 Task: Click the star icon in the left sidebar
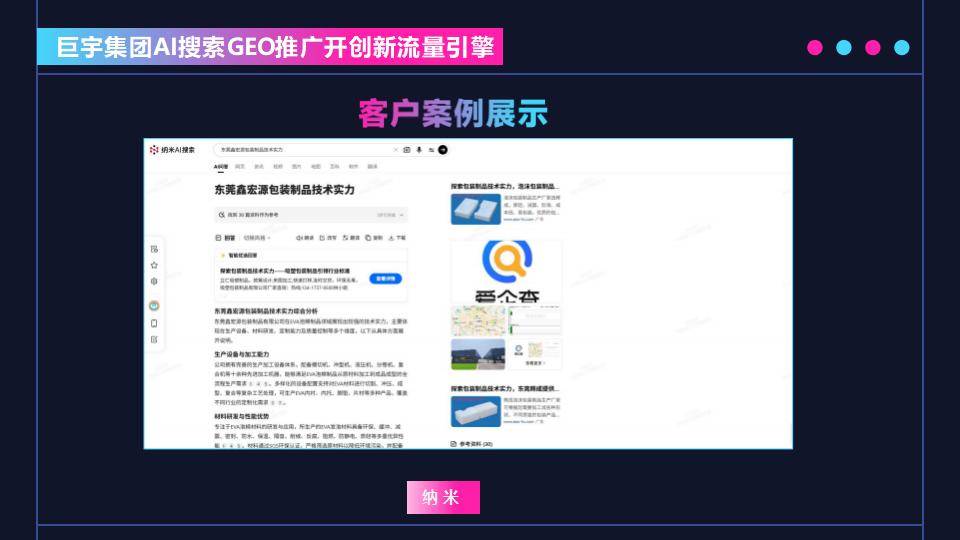click(154, 265)
